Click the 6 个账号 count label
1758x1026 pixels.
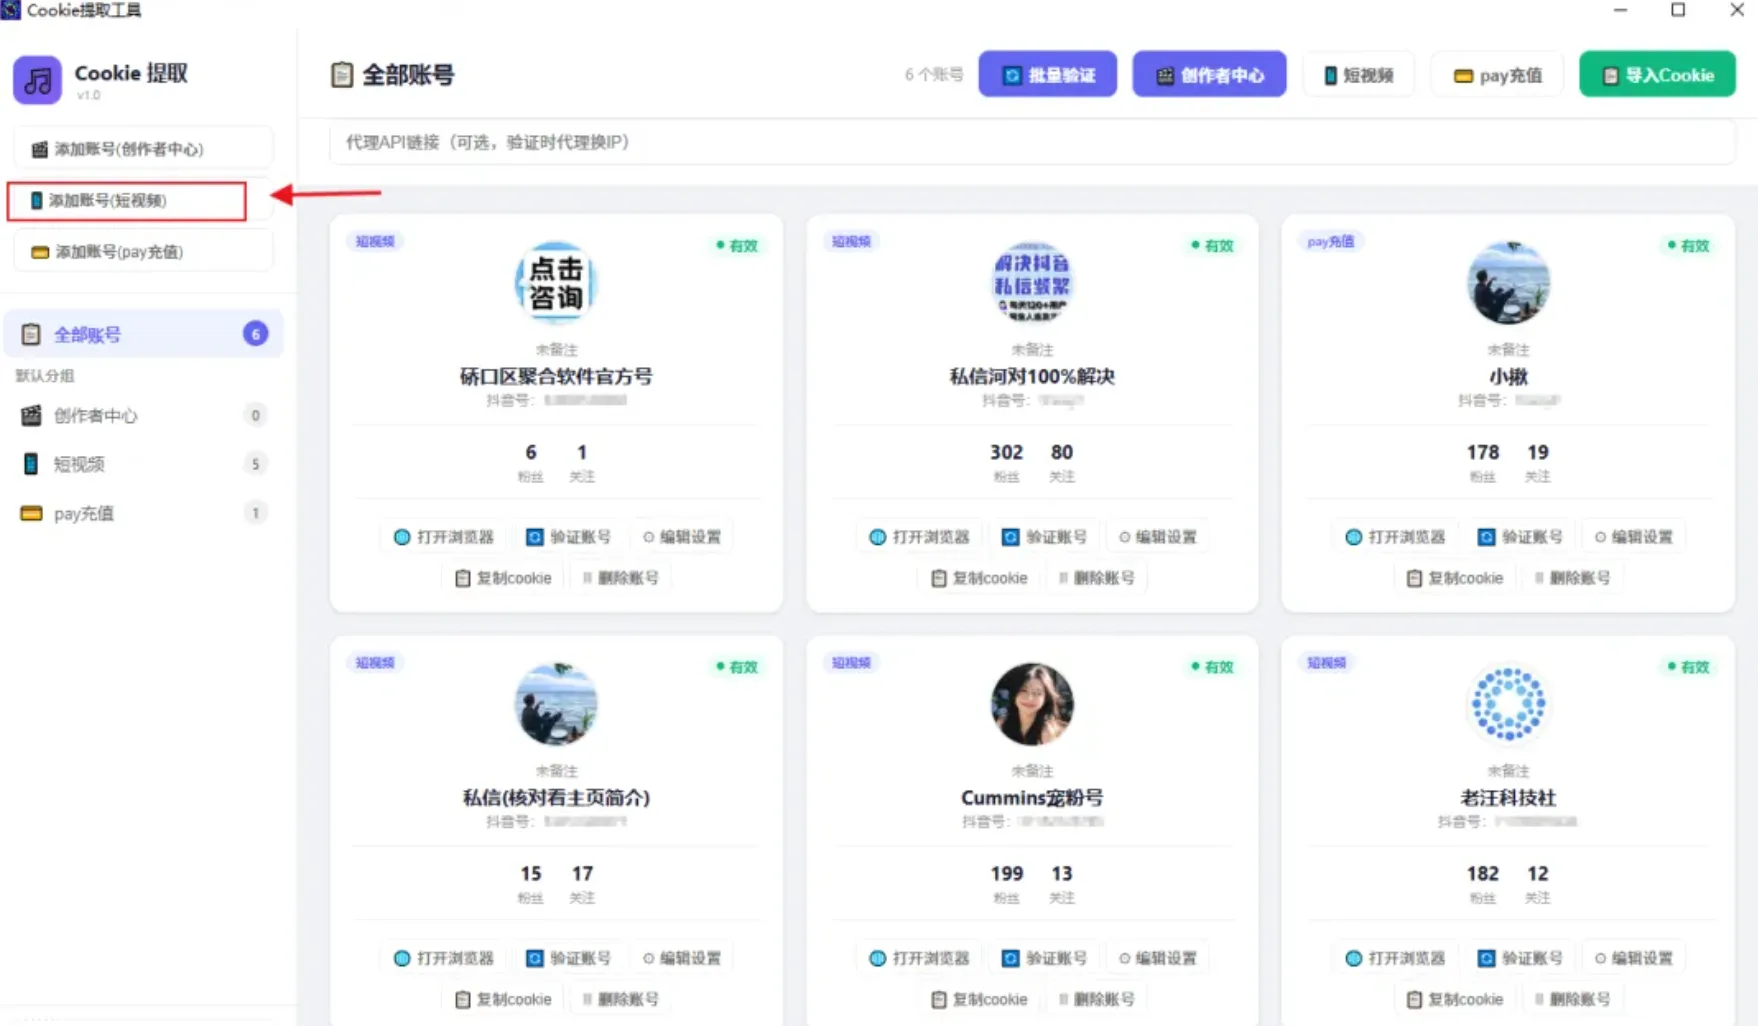pos(933,75)
